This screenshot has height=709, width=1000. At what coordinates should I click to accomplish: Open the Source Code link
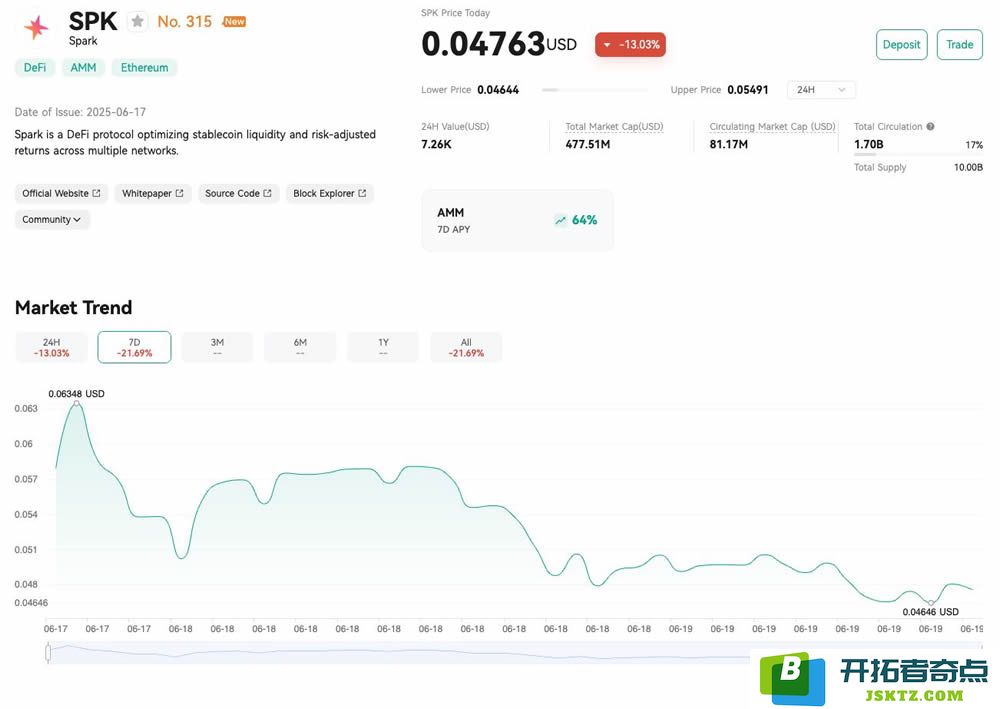[238, 193]
